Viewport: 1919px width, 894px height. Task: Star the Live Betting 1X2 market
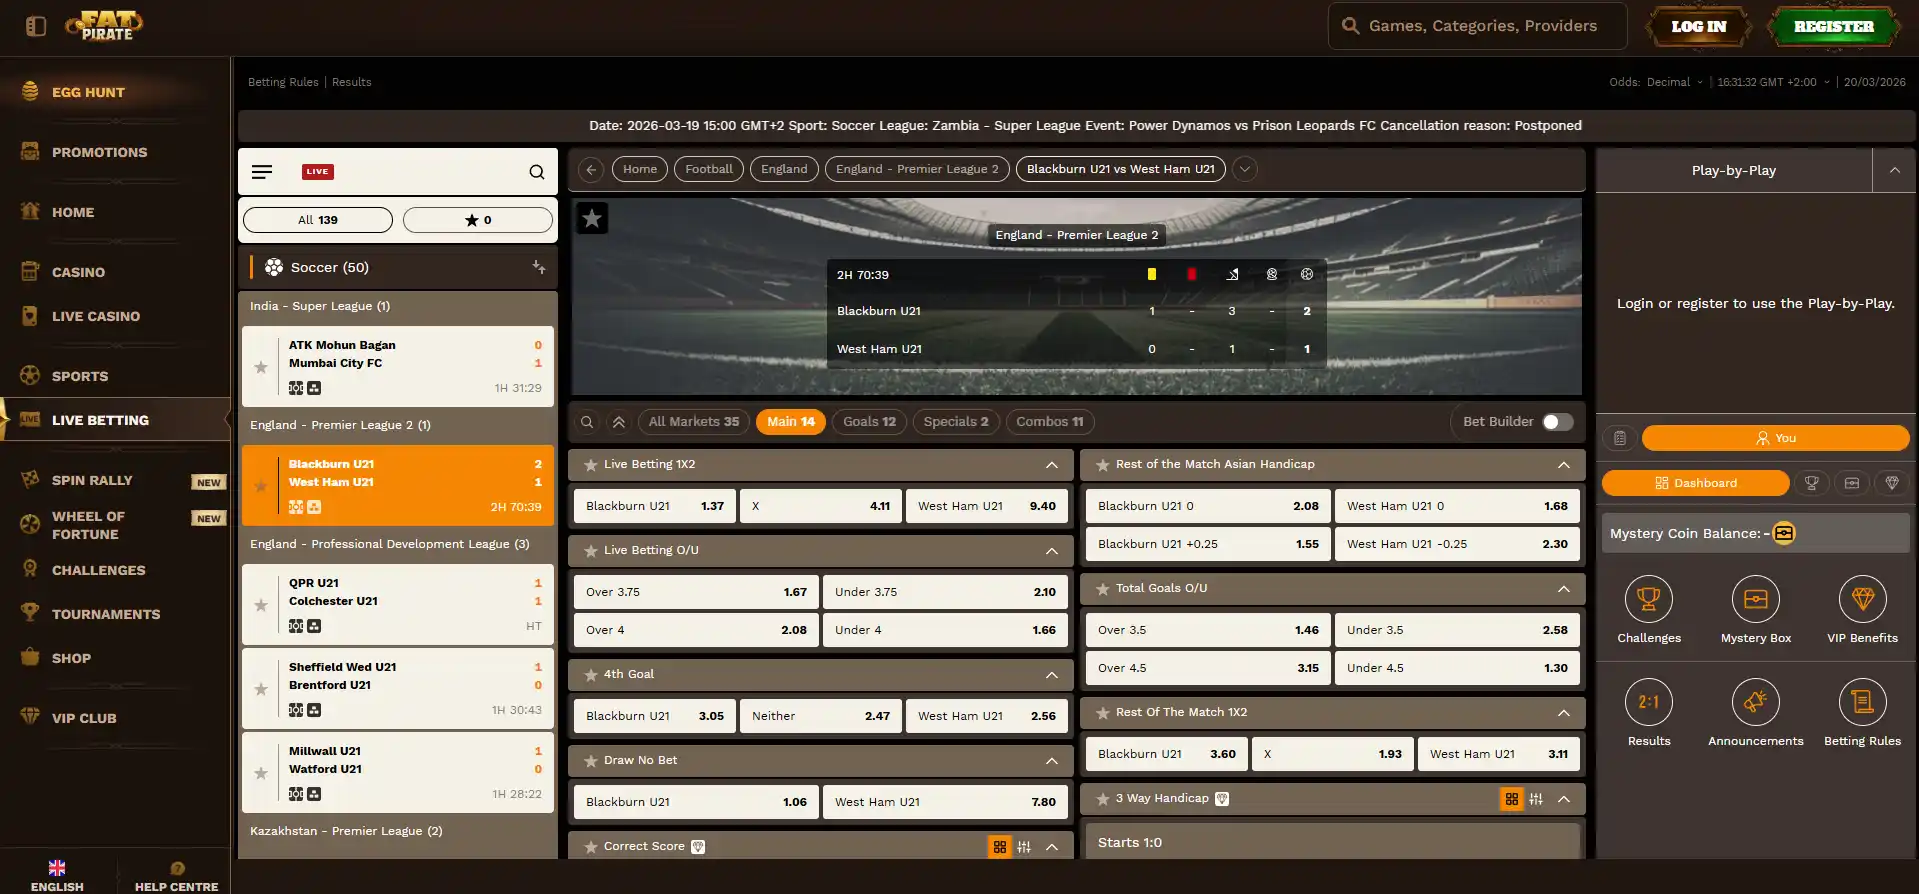(590, 465)
